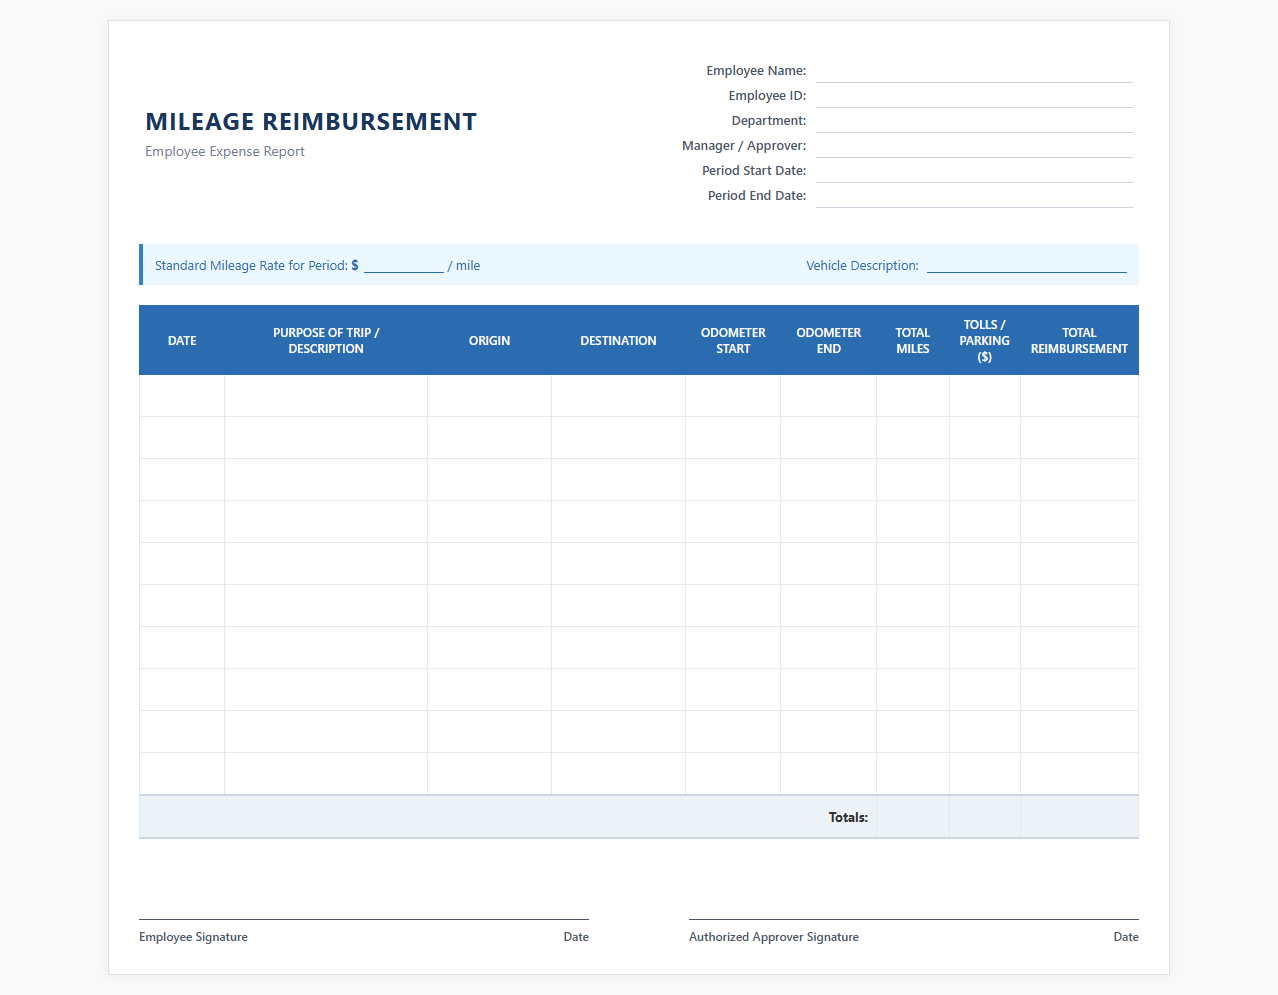1278x995 pixels.
Task: Click the DESTINATION column header
Action: pyautogui.click(x=619, y=341)
